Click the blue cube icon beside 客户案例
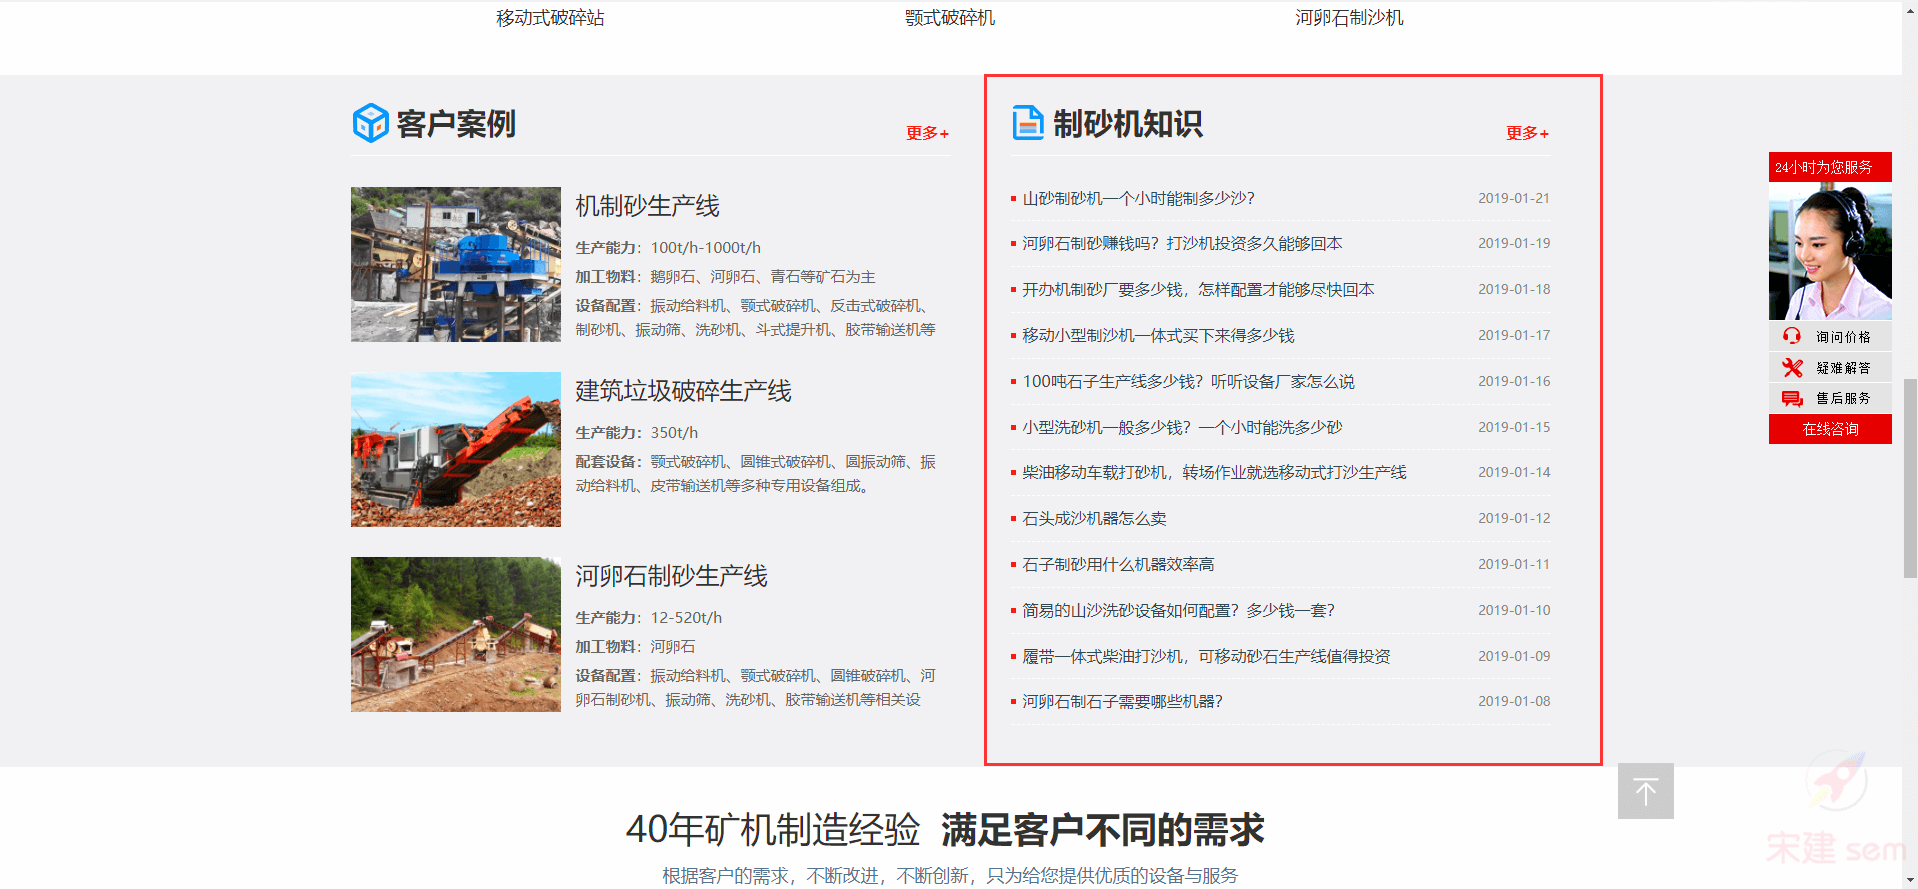This screenshot has height=890, width=1918. (370, 123)
